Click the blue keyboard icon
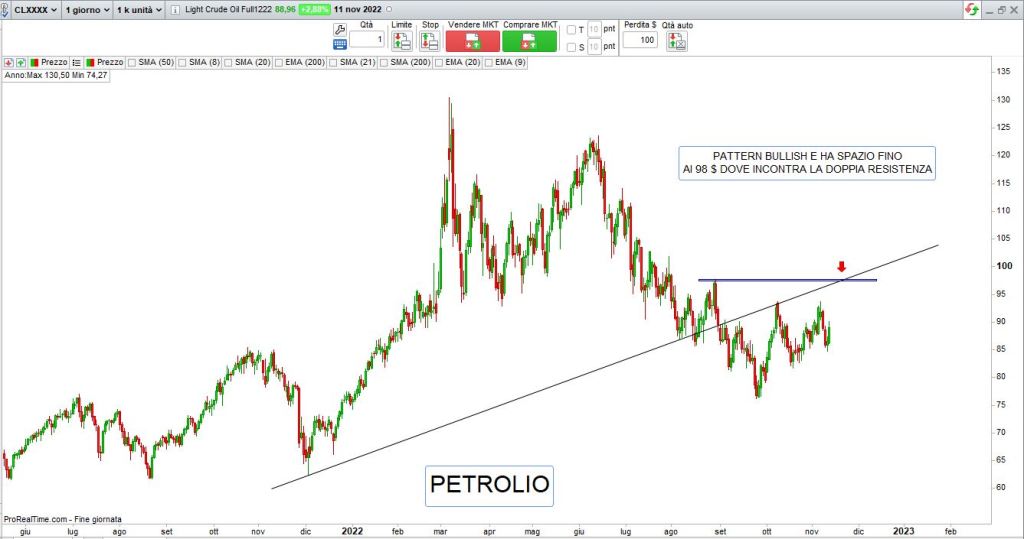This screenshot has width=1024, height=539. pos(339,44)
